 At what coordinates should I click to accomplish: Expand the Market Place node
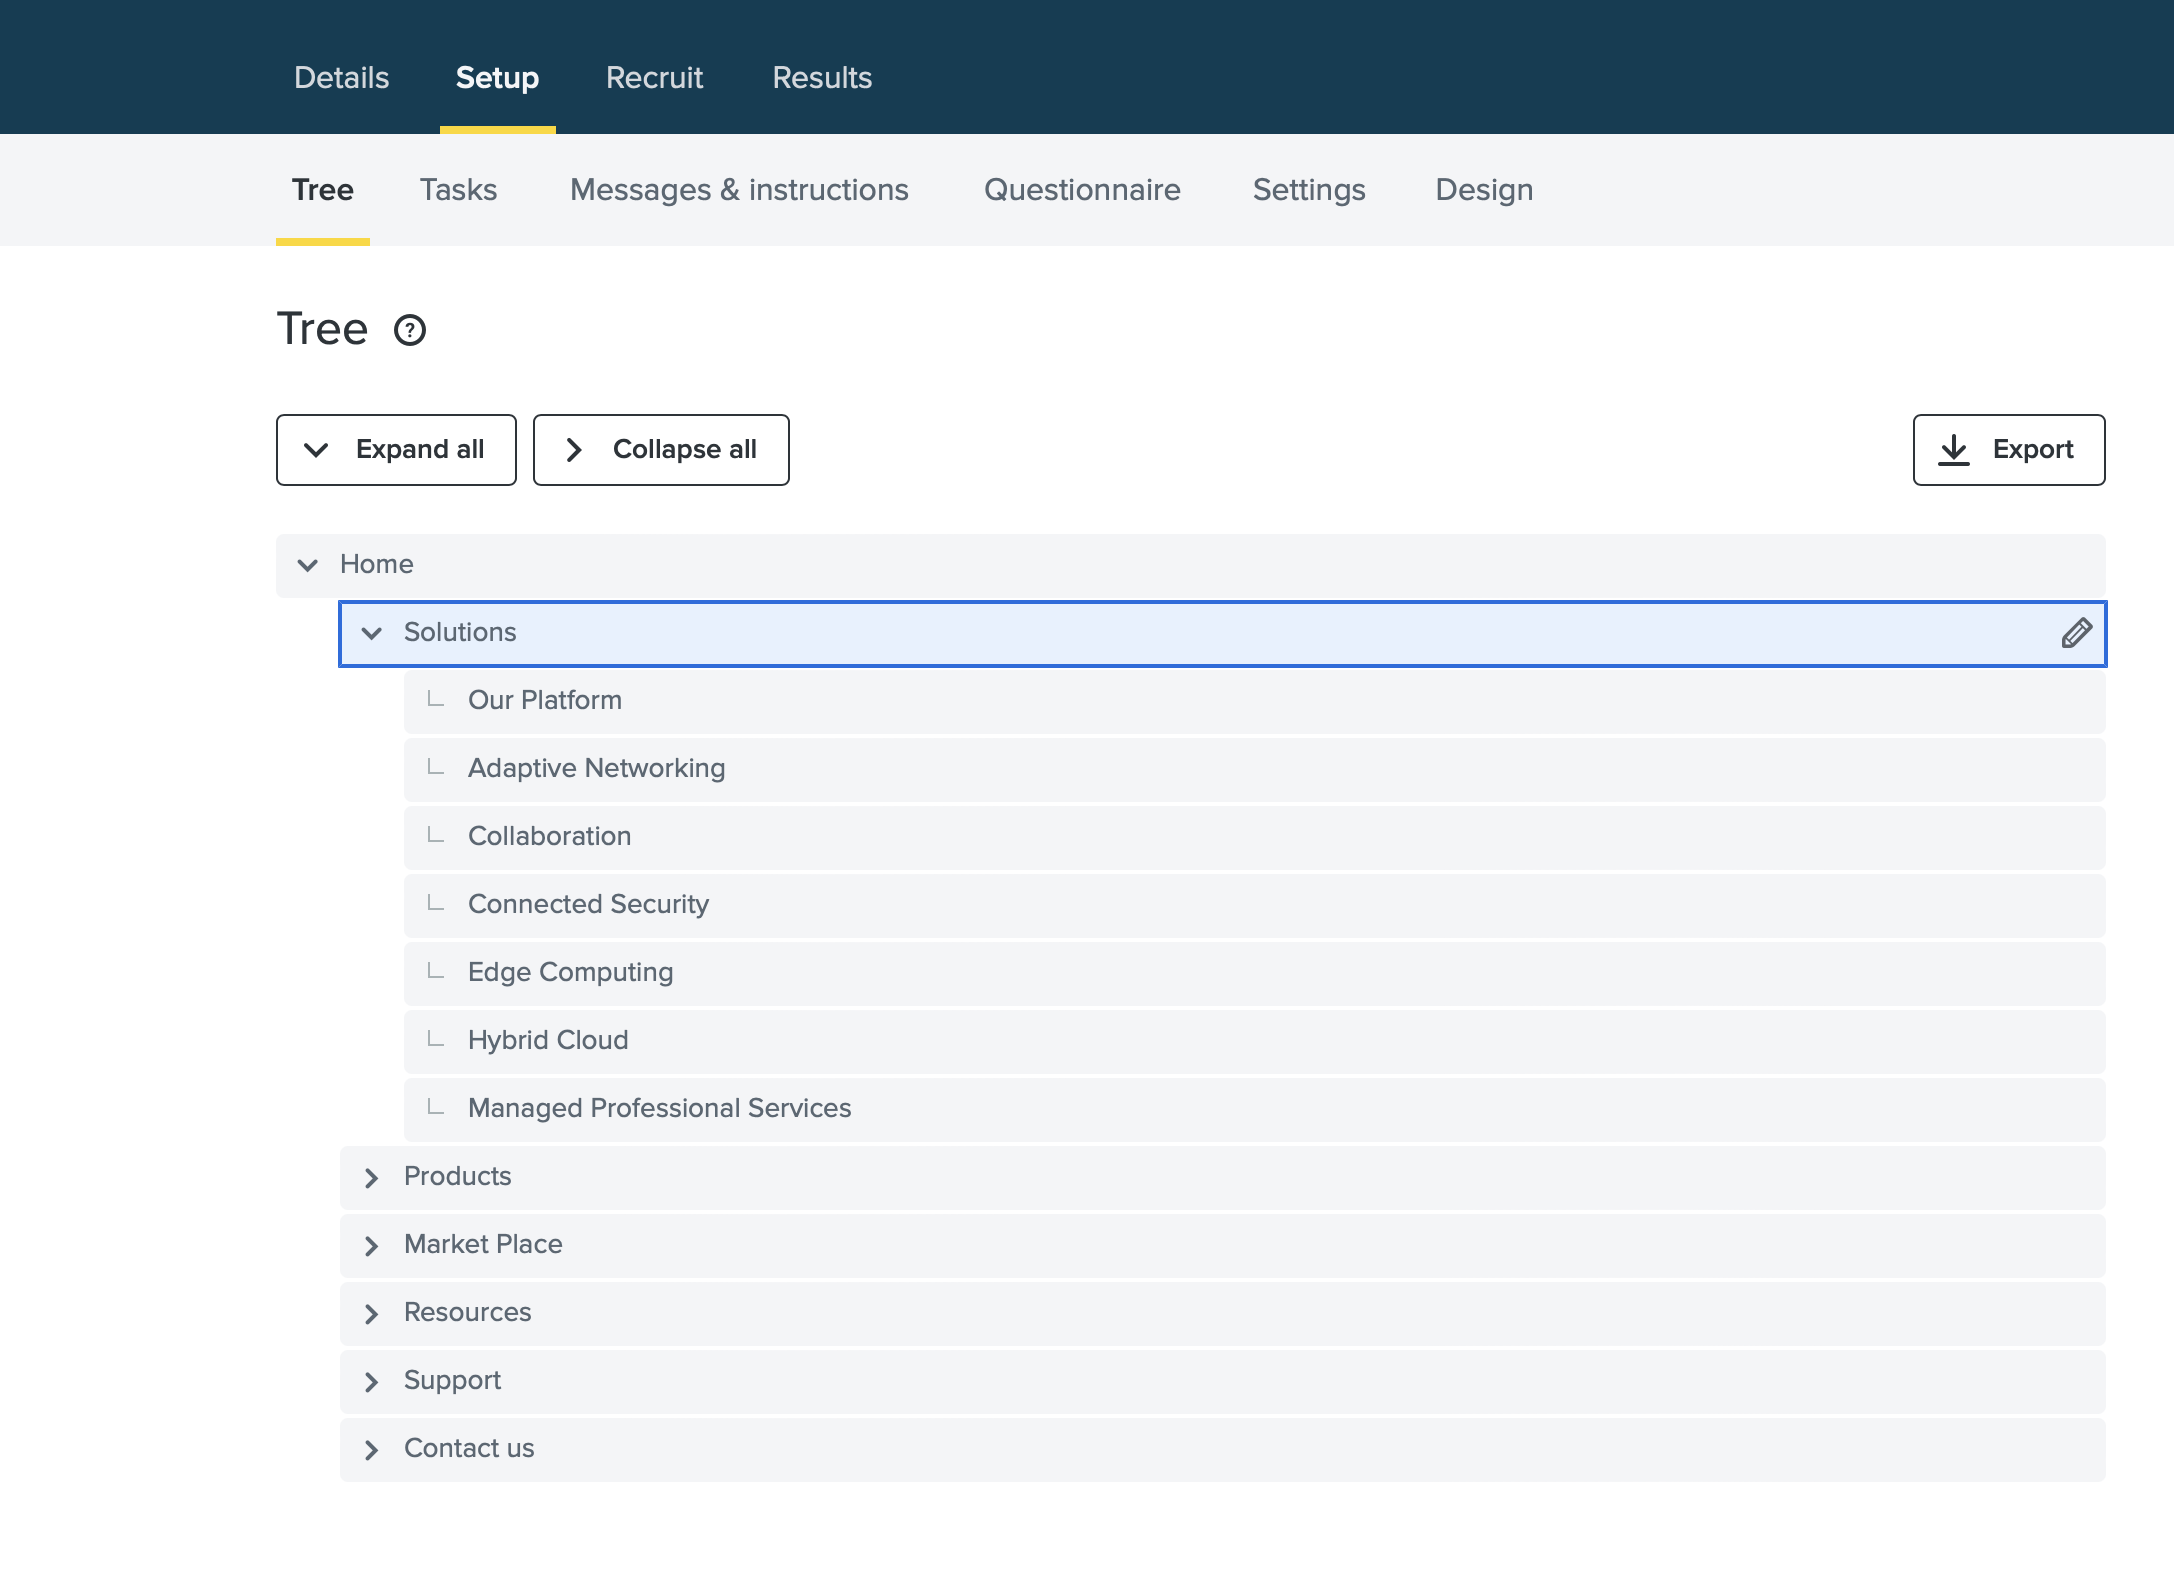[372, 1246]
